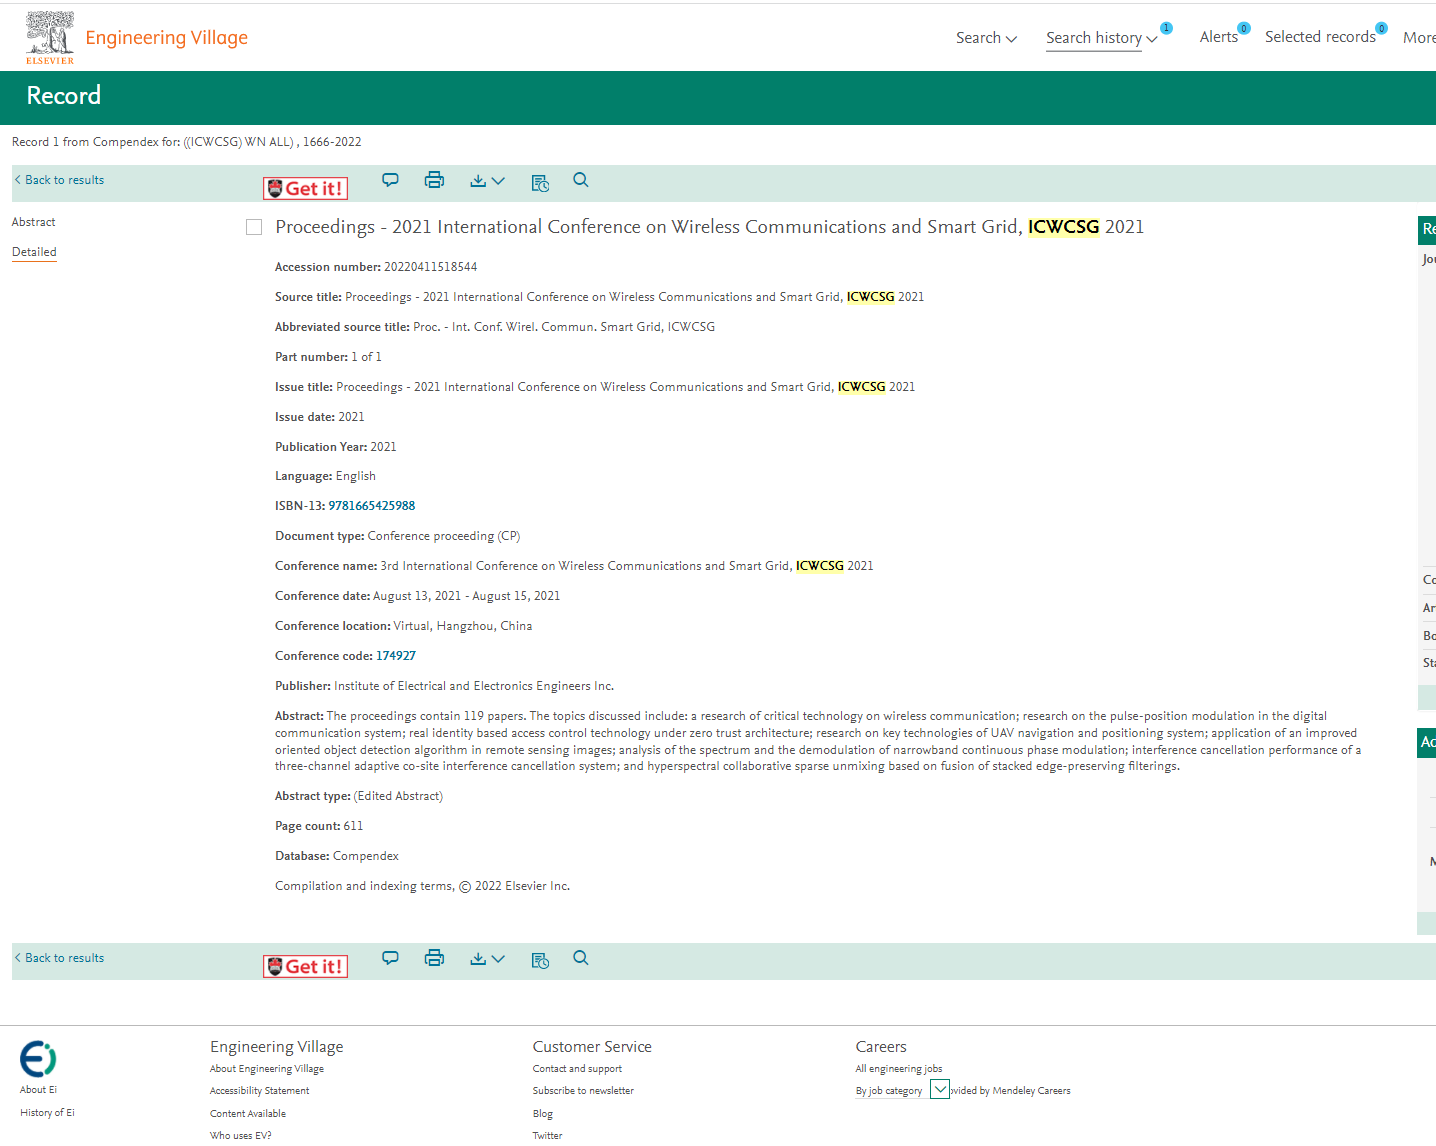
Task: Go to bottom Back to results link
Action: (59, 958)
